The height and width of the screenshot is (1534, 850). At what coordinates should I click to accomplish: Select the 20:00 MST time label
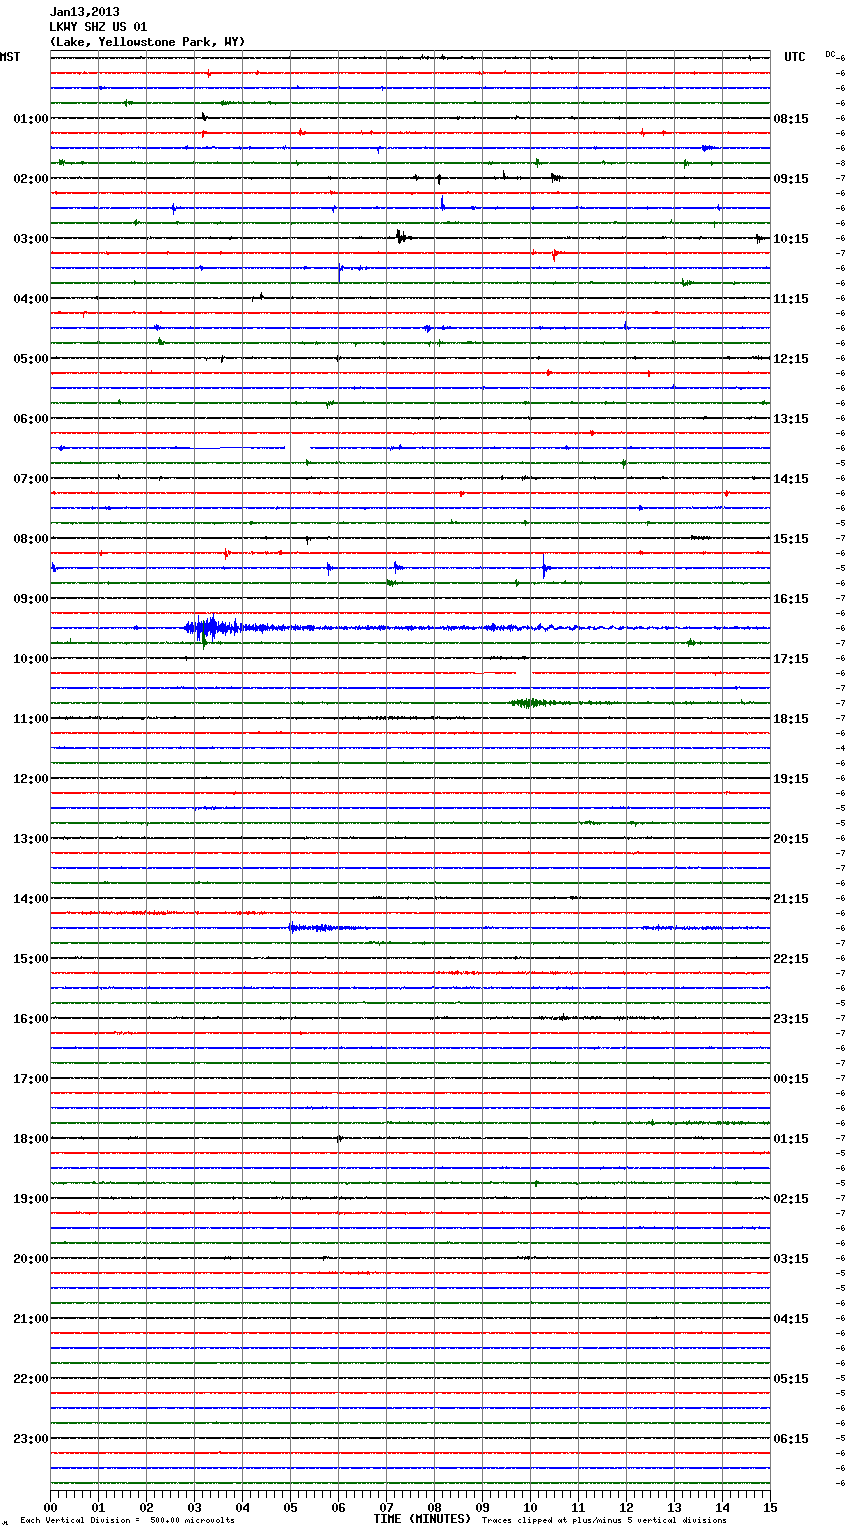[x=31, y=1259]
